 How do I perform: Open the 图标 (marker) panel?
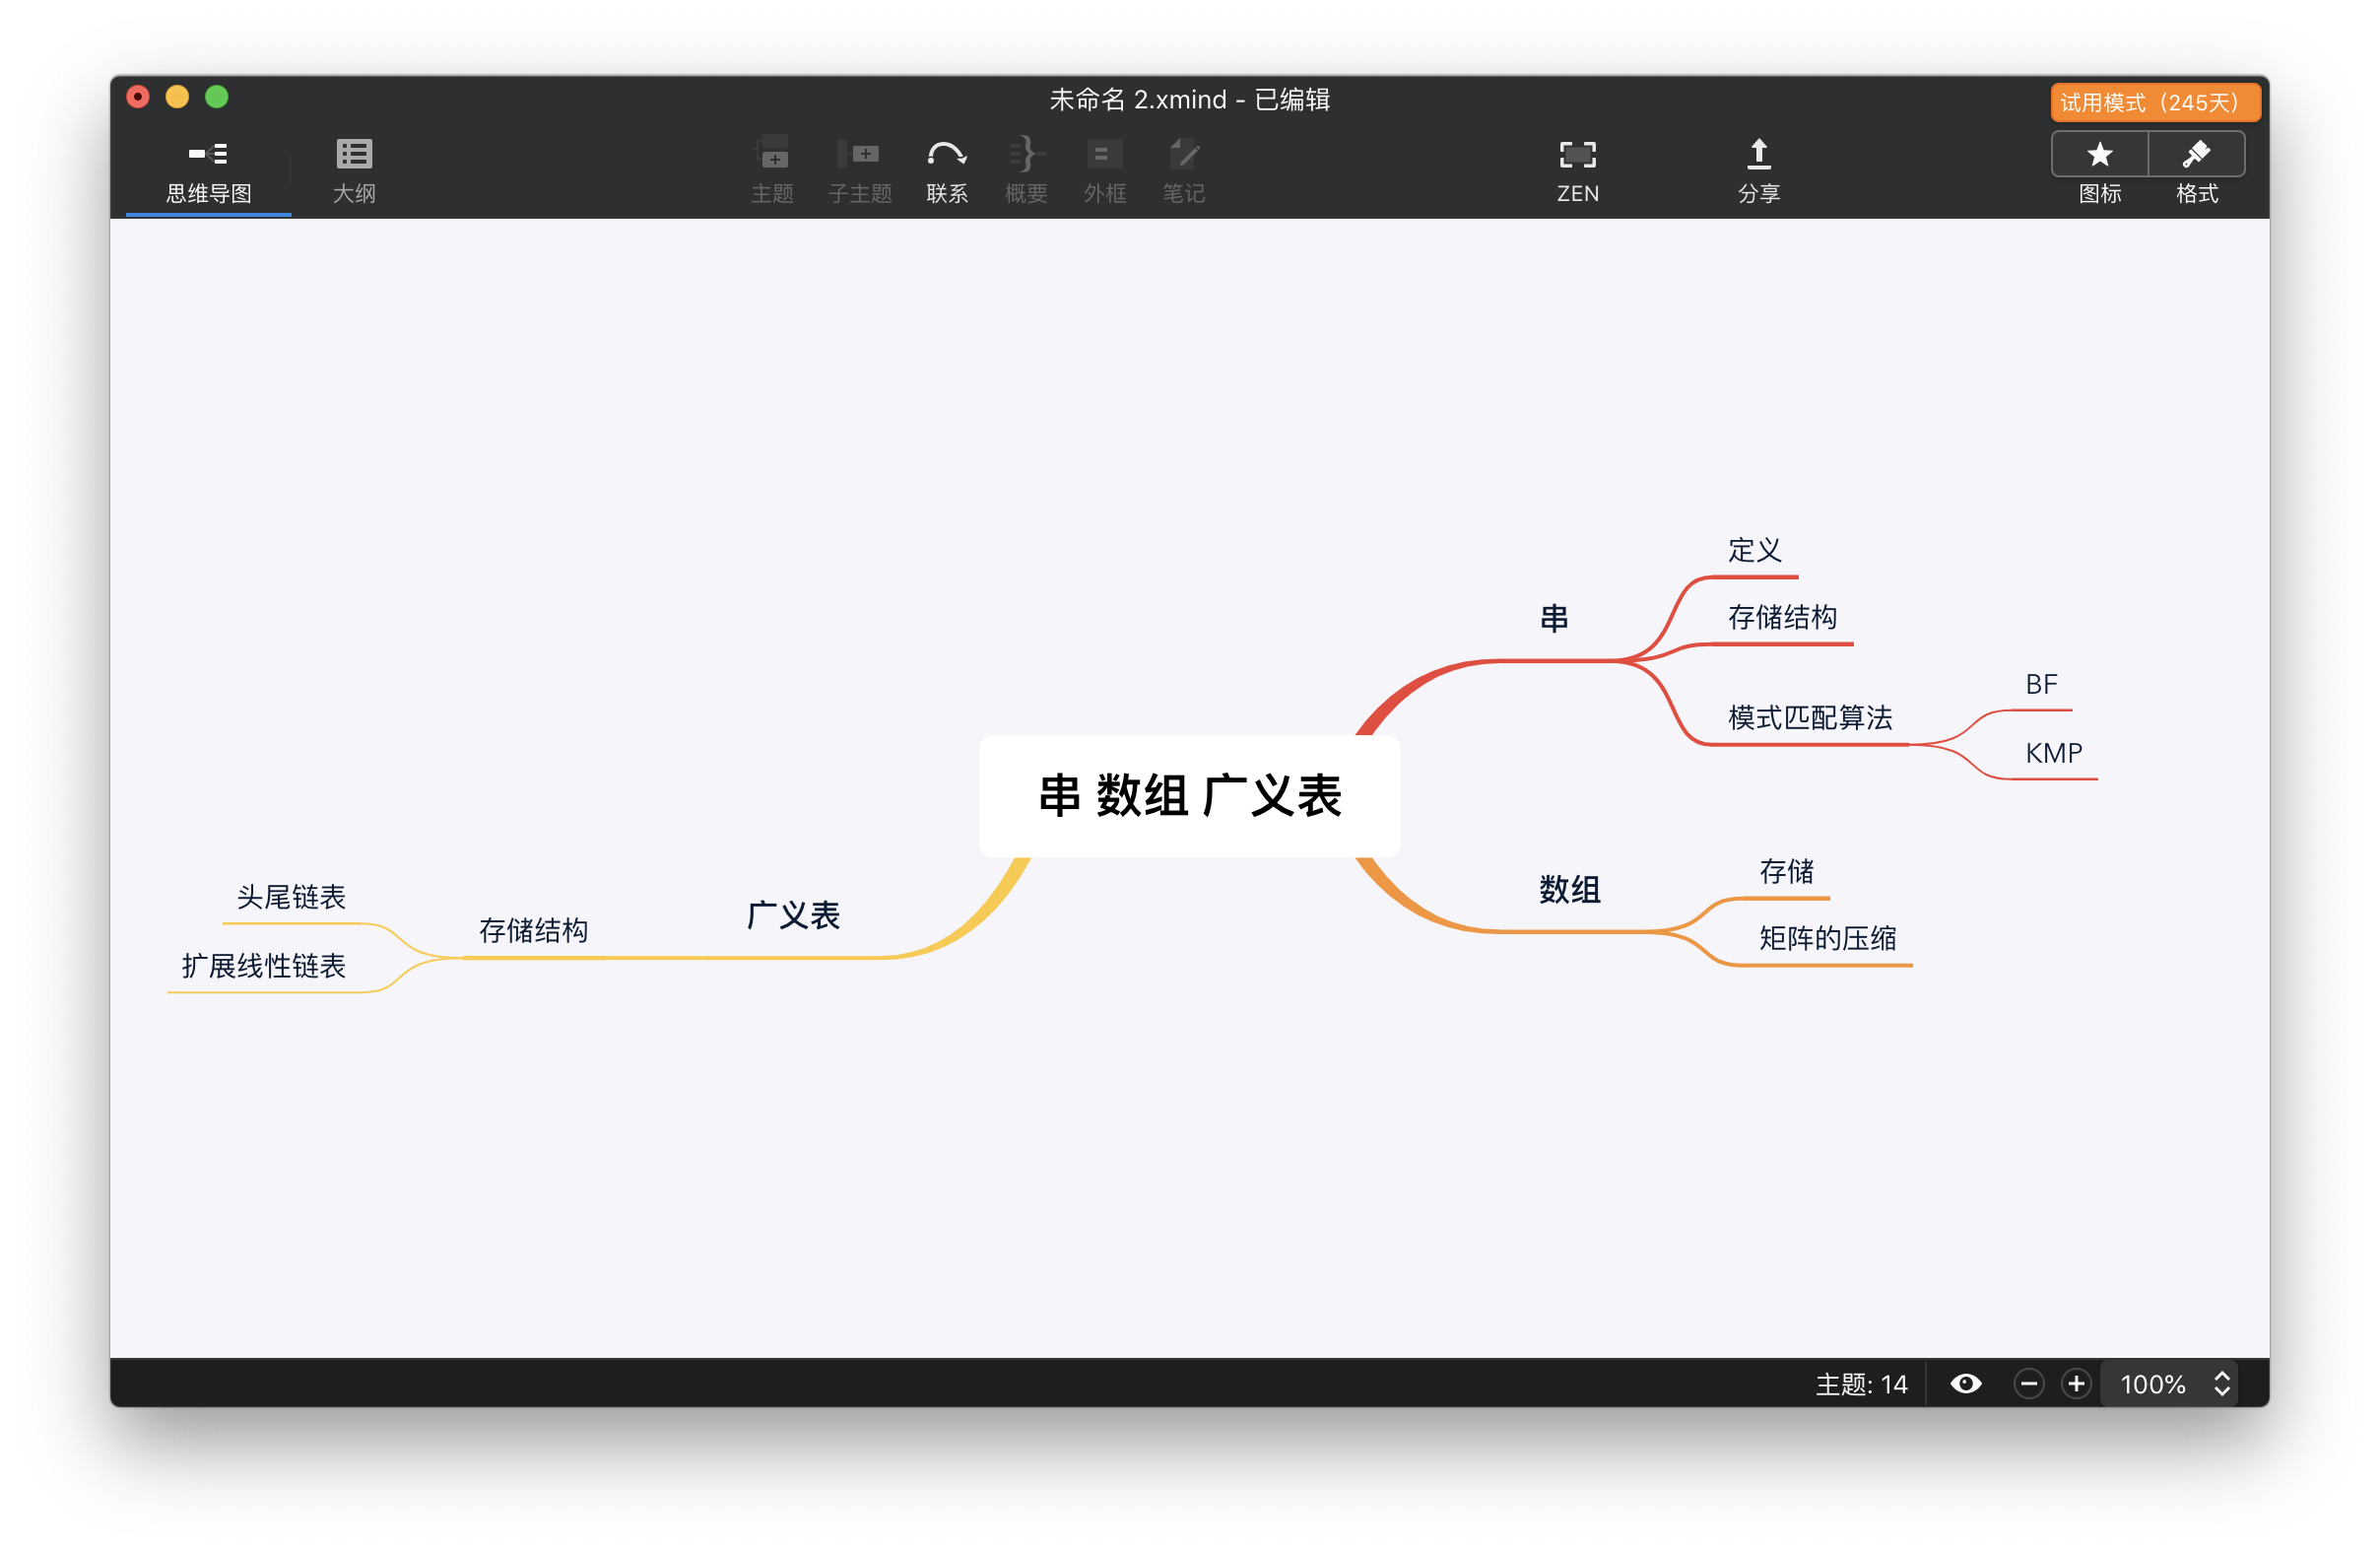pyautogui.click(x=2098, y=168)
